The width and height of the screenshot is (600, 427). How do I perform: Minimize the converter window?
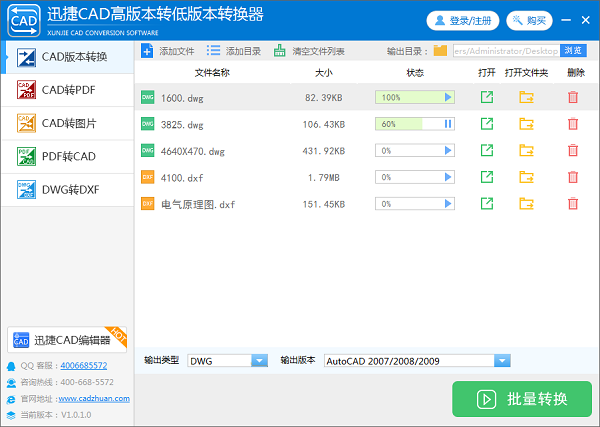click(566, 20)
